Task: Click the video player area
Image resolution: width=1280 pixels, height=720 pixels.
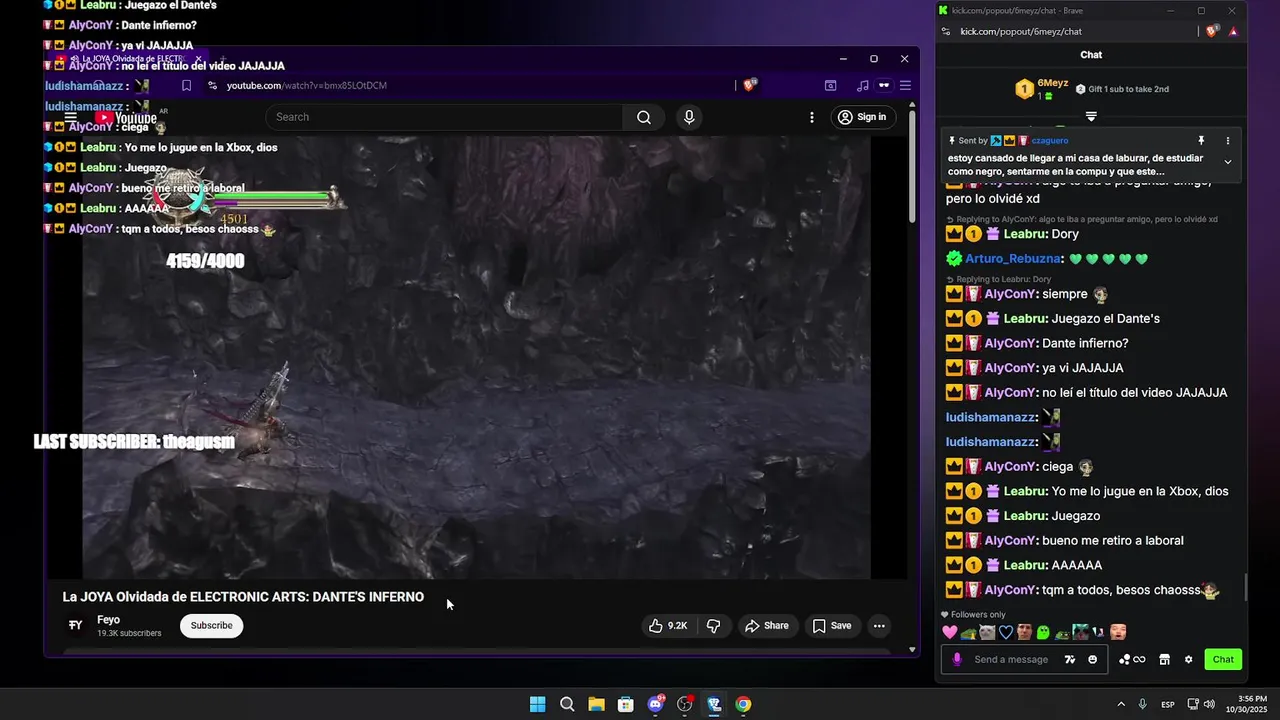Action: [477, 358]
